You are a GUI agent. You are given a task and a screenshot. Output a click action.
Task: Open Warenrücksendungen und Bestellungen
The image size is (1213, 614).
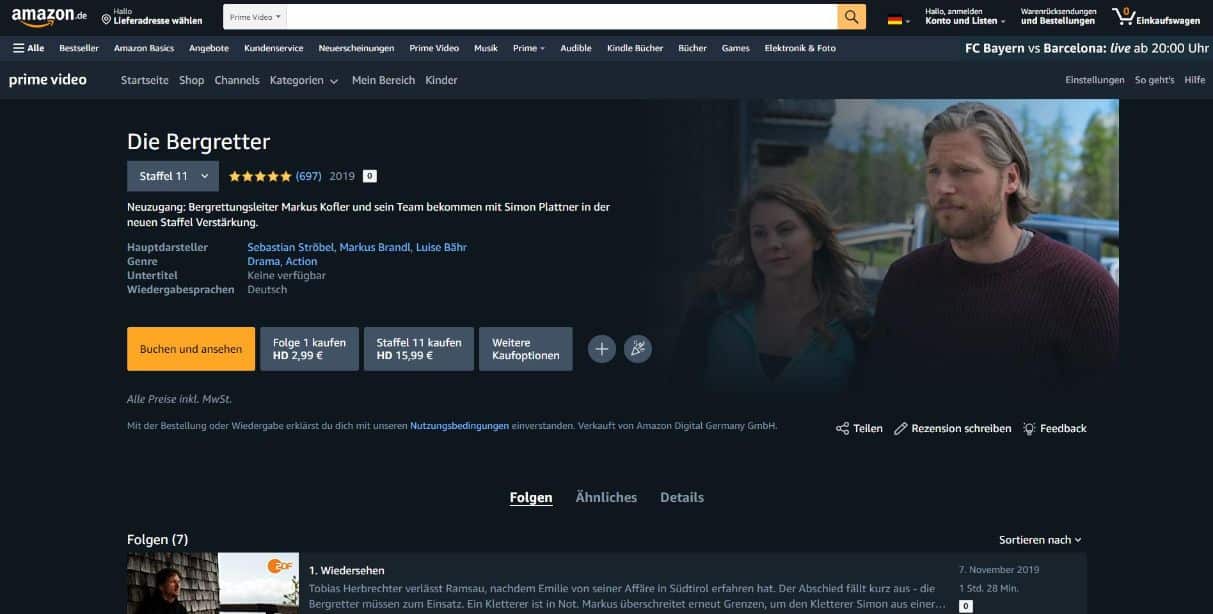pos(1058,17)
